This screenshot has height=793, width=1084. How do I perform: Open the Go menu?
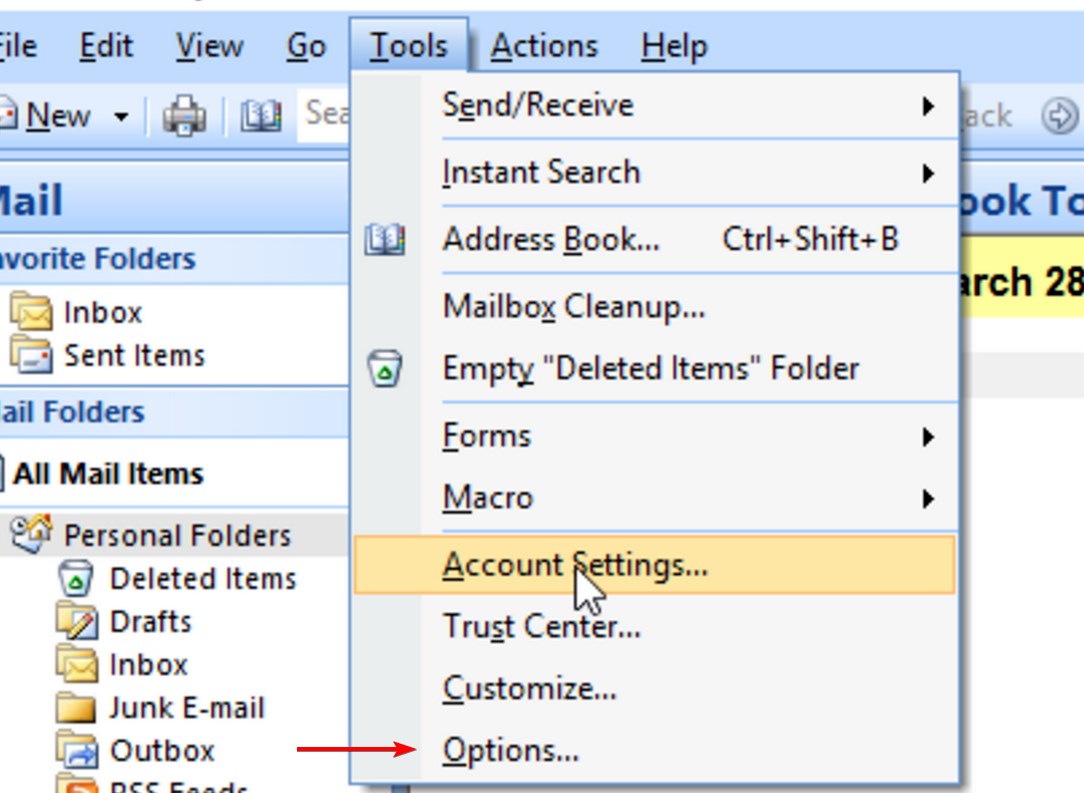pyautogui.click(x=306, y=46)
